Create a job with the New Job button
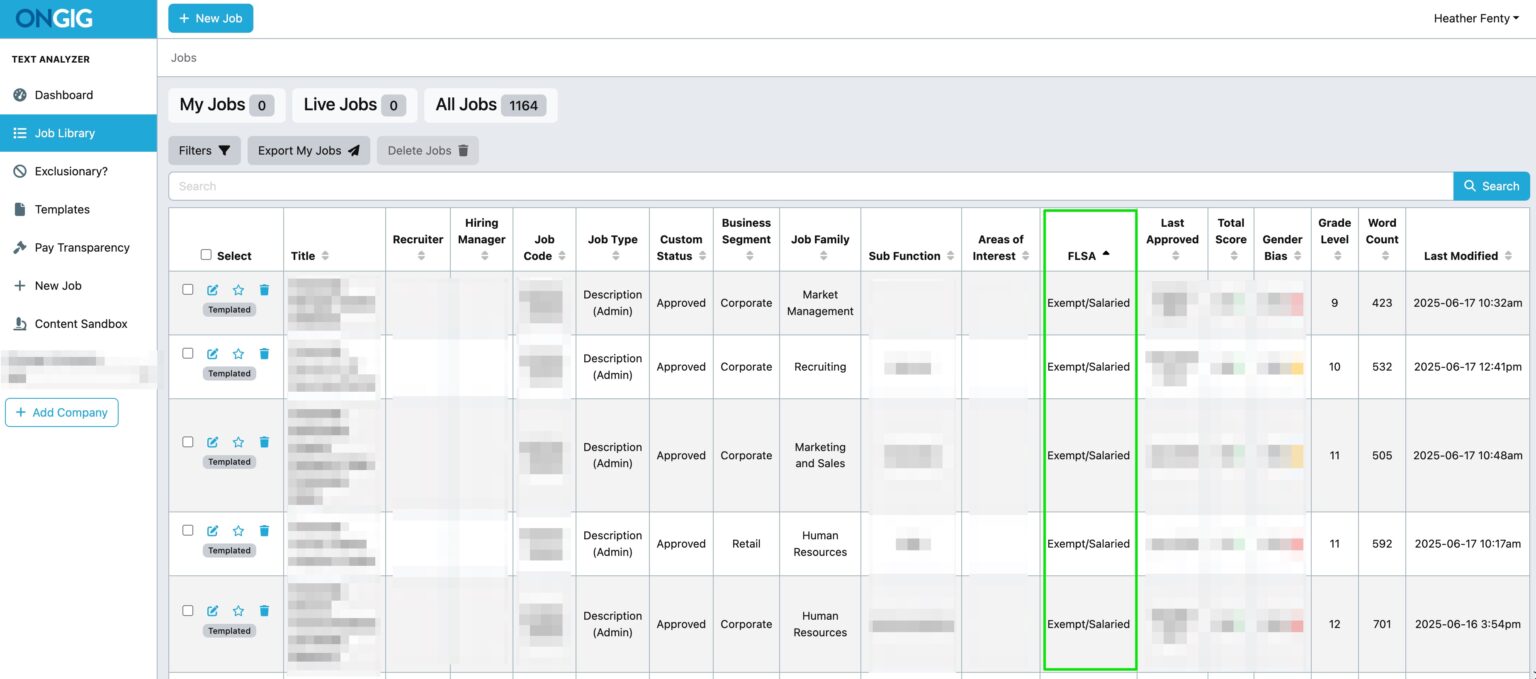This screenshot has width=1536, height=679. pos(210,18)
